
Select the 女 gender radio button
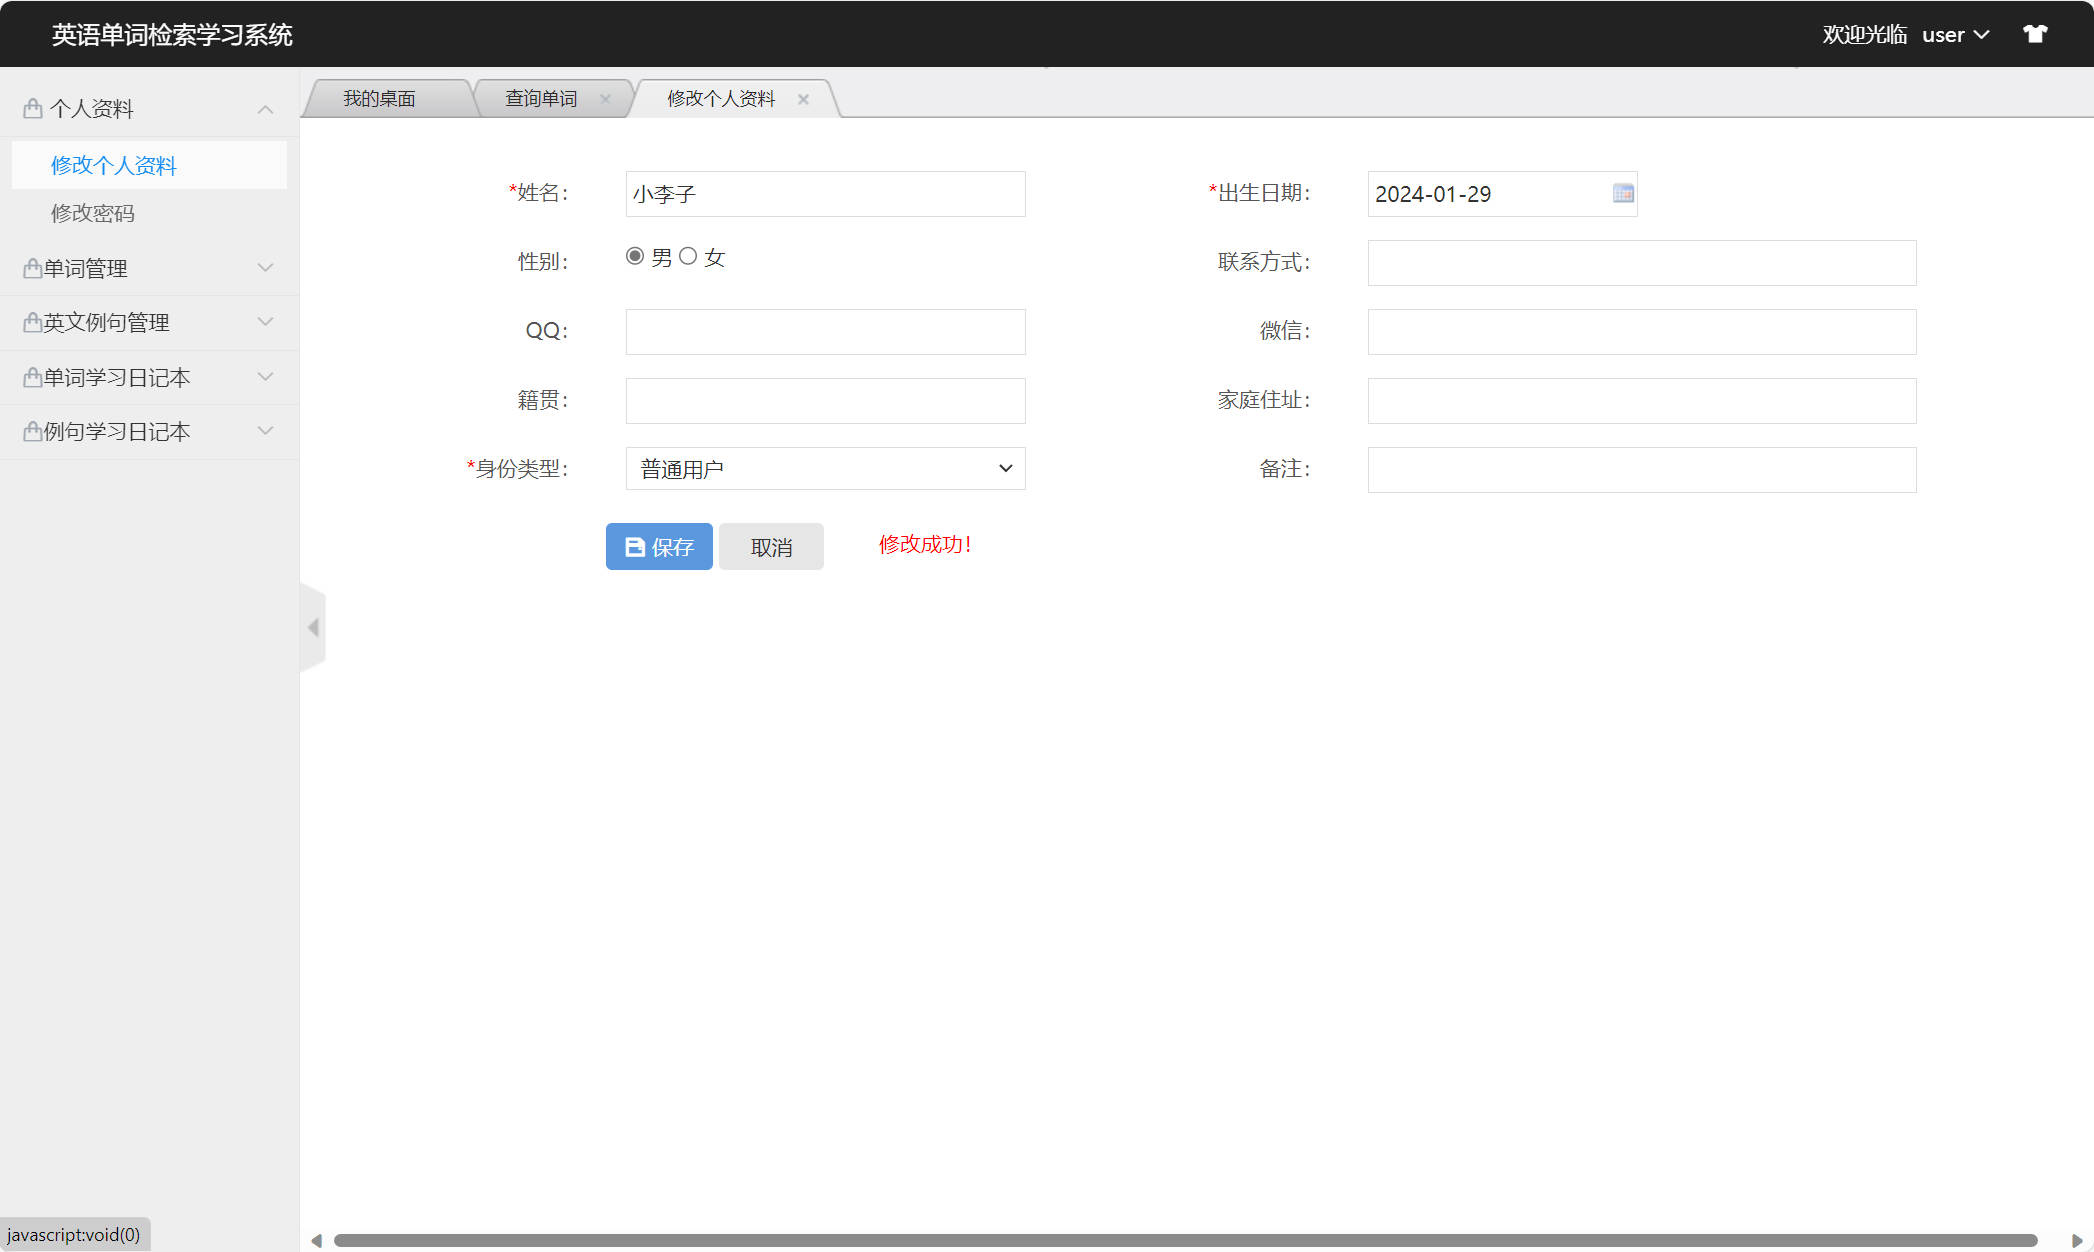pyautogui.click(x=688, y=256)
